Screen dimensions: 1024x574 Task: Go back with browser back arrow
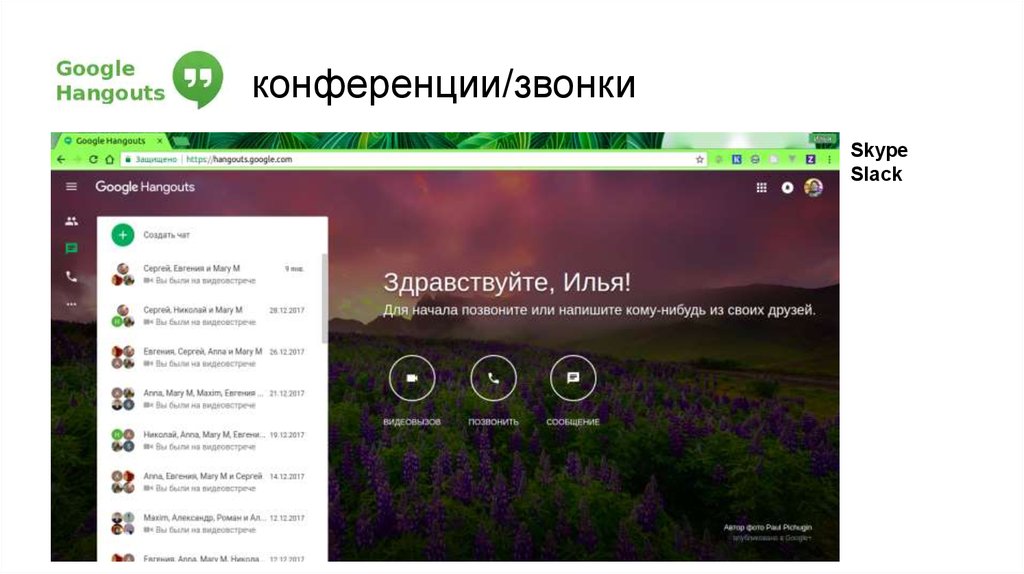click(61, 159)
